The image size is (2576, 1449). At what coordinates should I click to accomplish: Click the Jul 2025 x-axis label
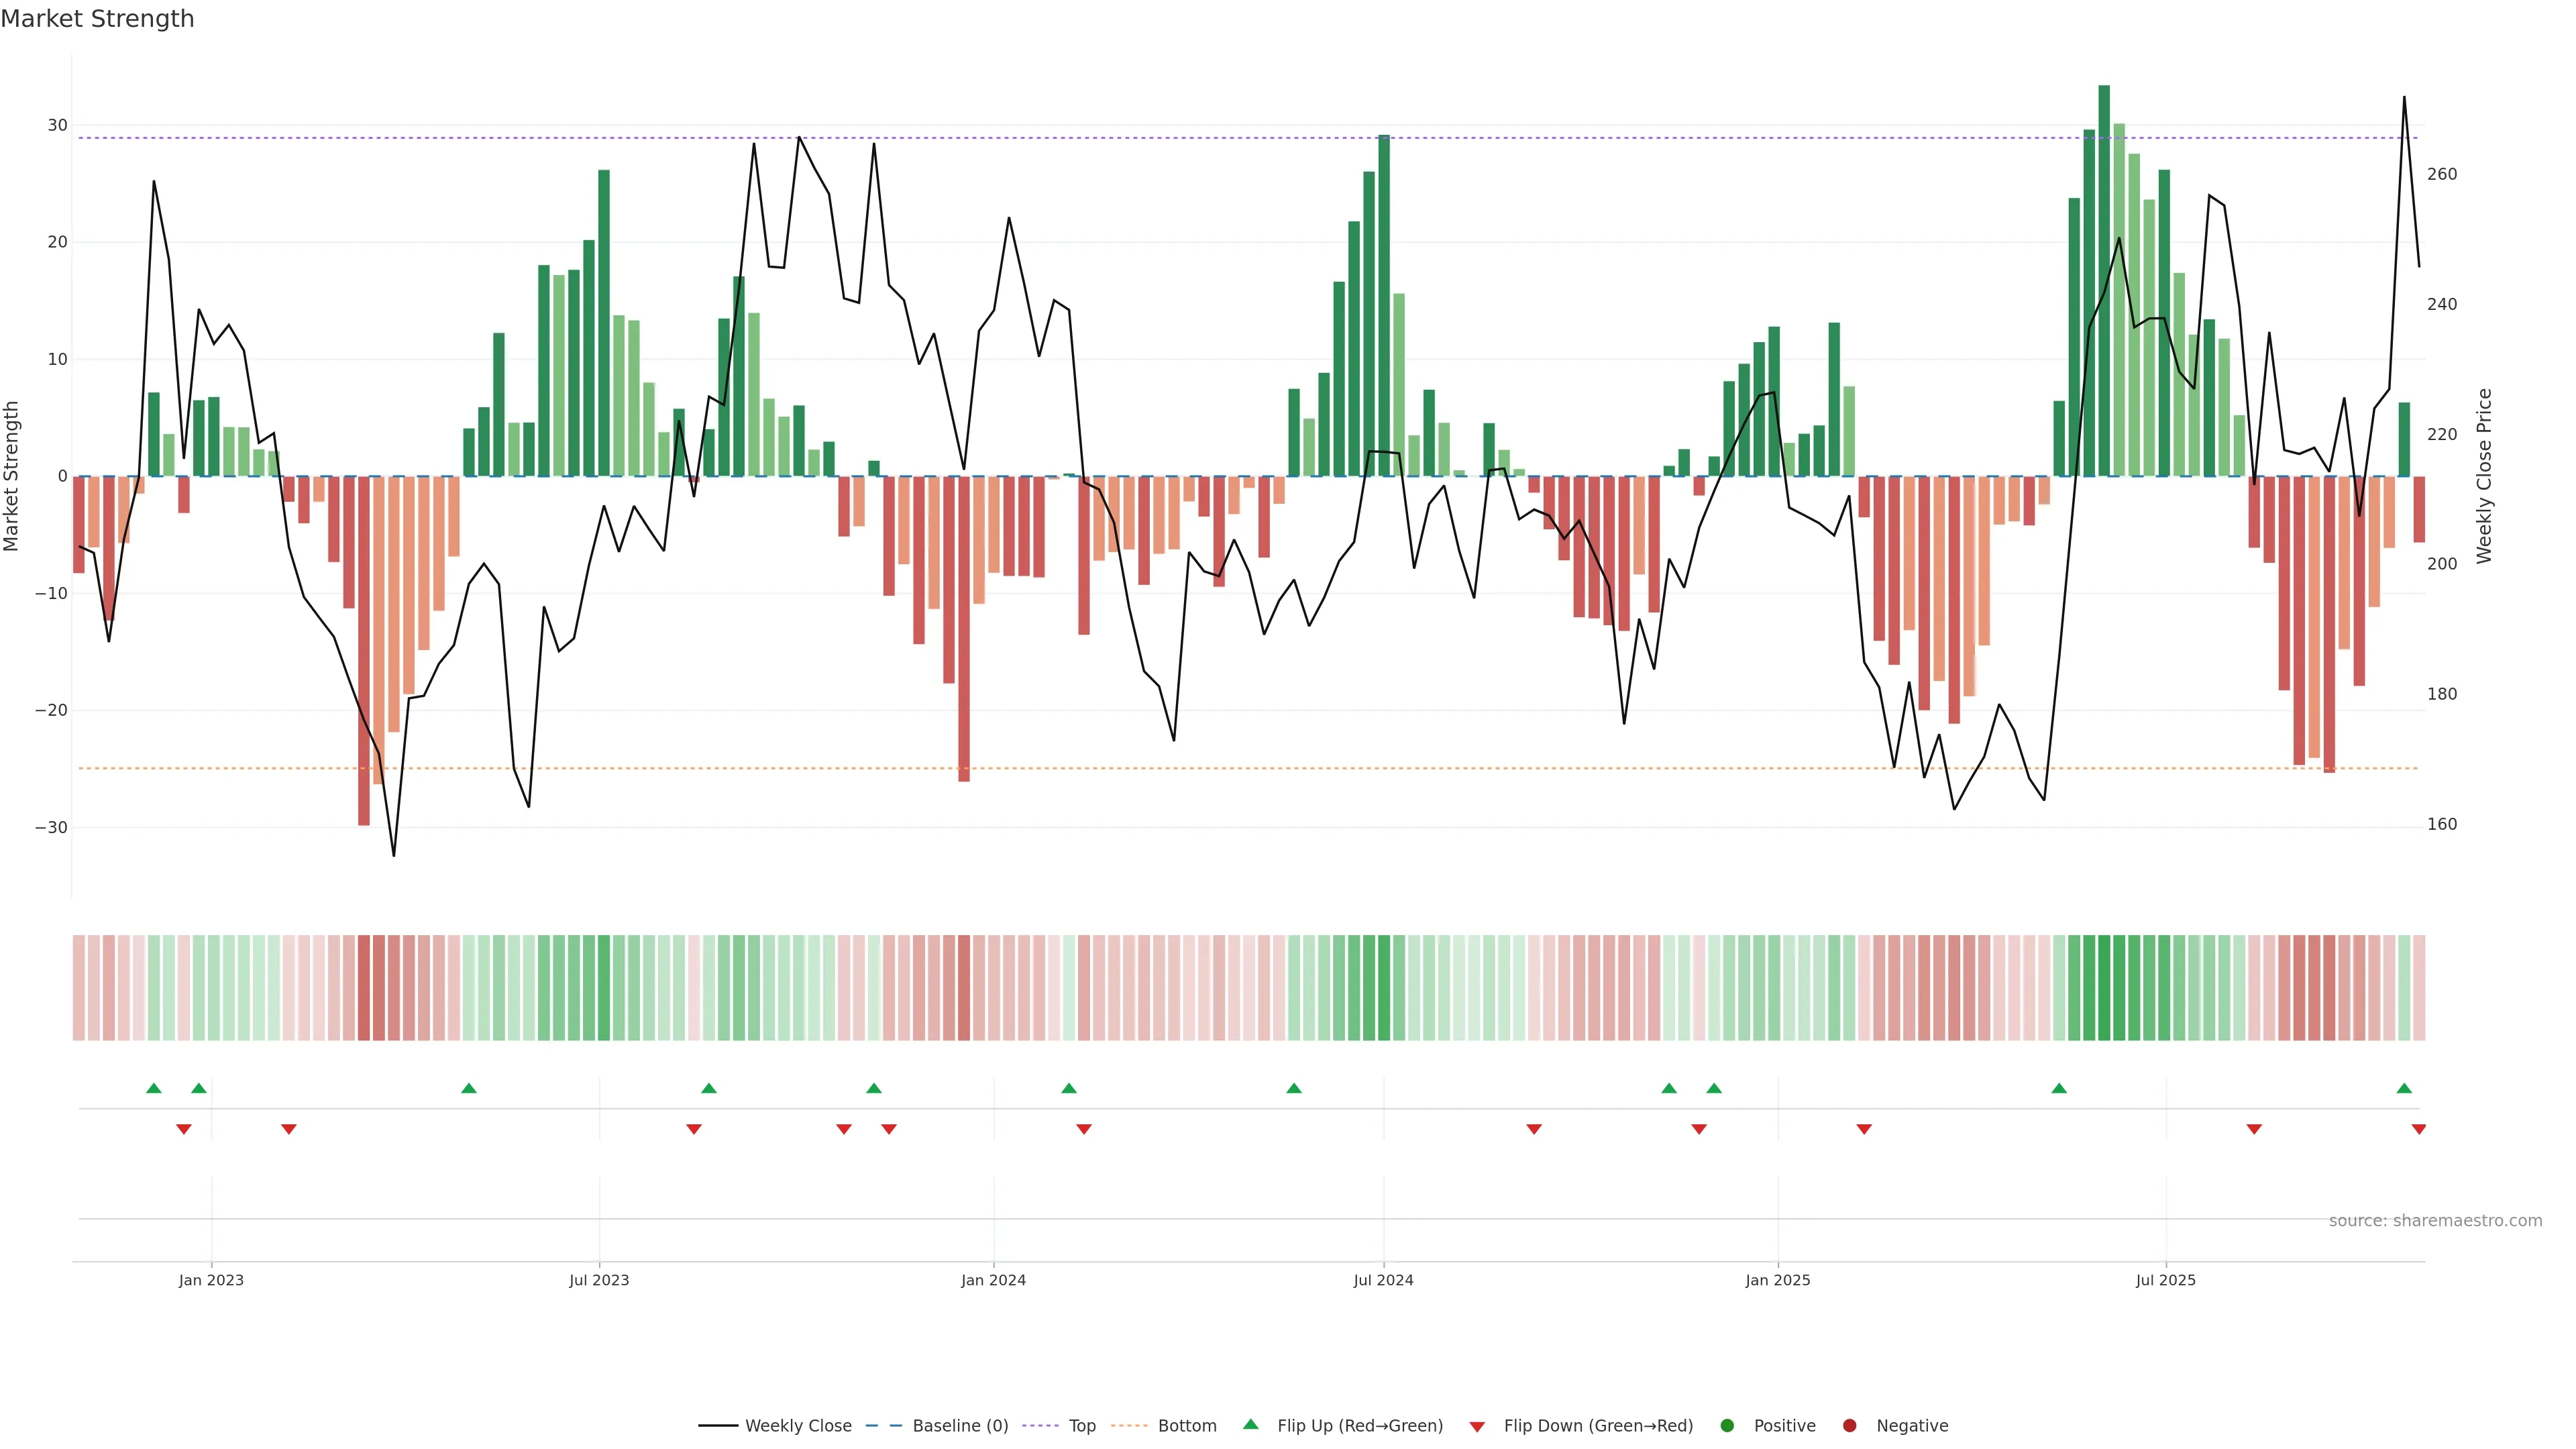(2165, 1280)
